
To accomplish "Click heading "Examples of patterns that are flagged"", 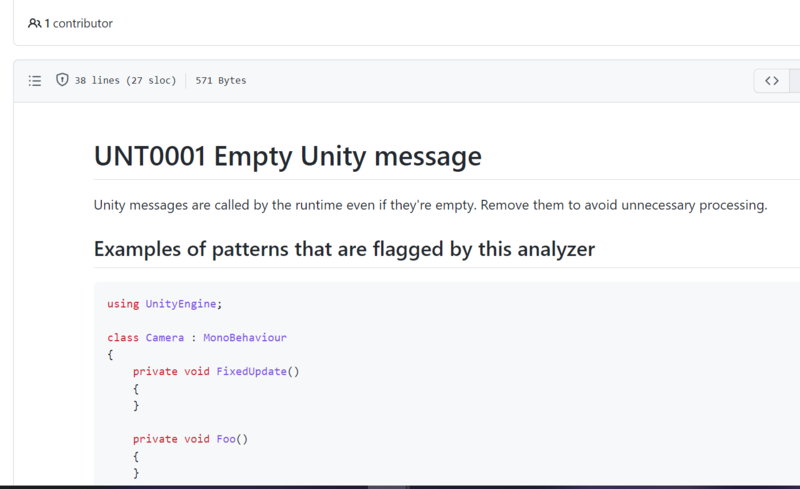I will pos(344,250).
